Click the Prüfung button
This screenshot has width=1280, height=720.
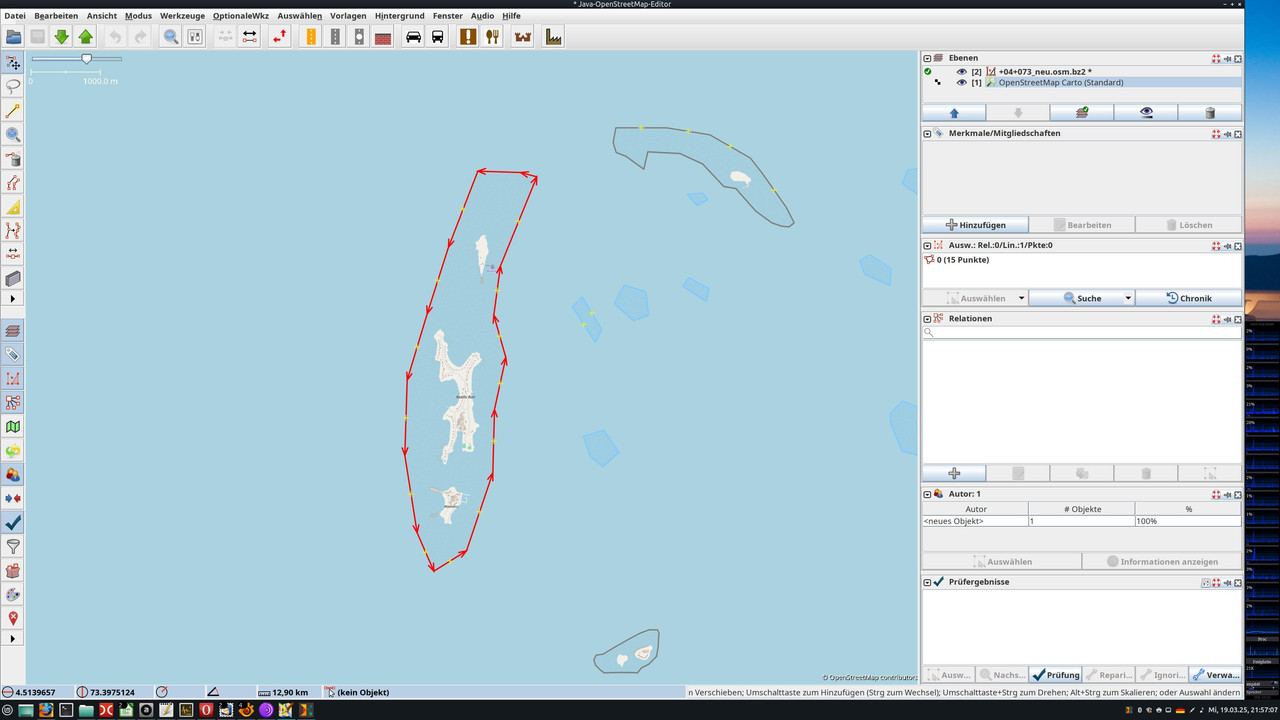point(1055,675)
